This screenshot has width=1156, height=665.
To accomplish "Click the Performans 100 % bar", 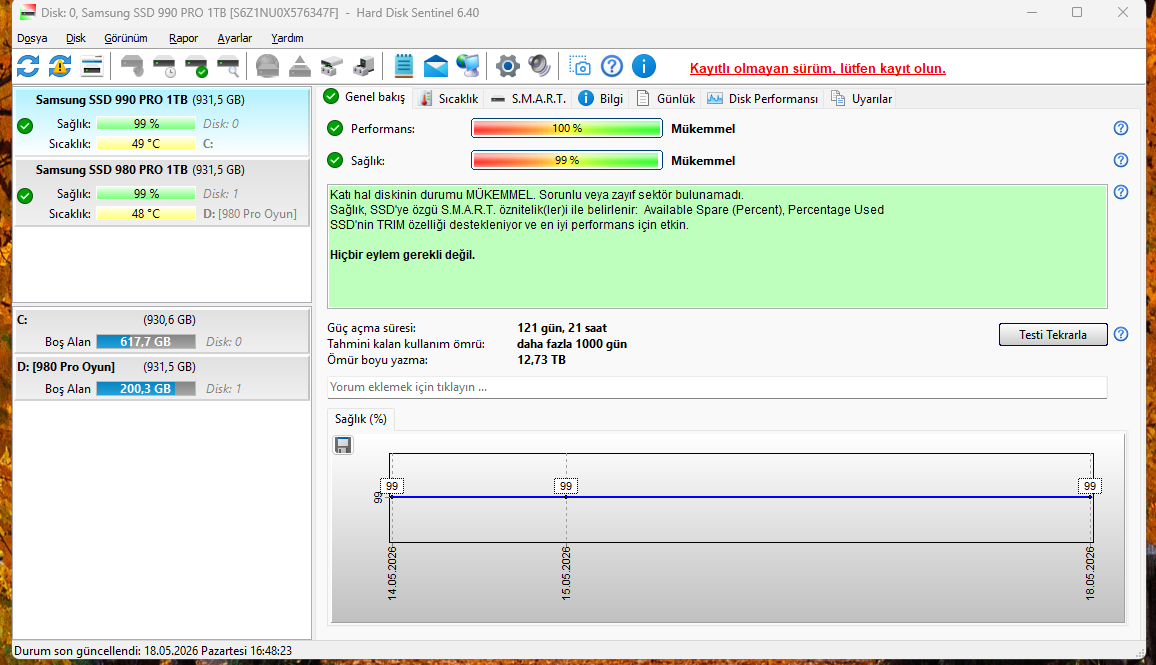I will (x=567, y=128).
